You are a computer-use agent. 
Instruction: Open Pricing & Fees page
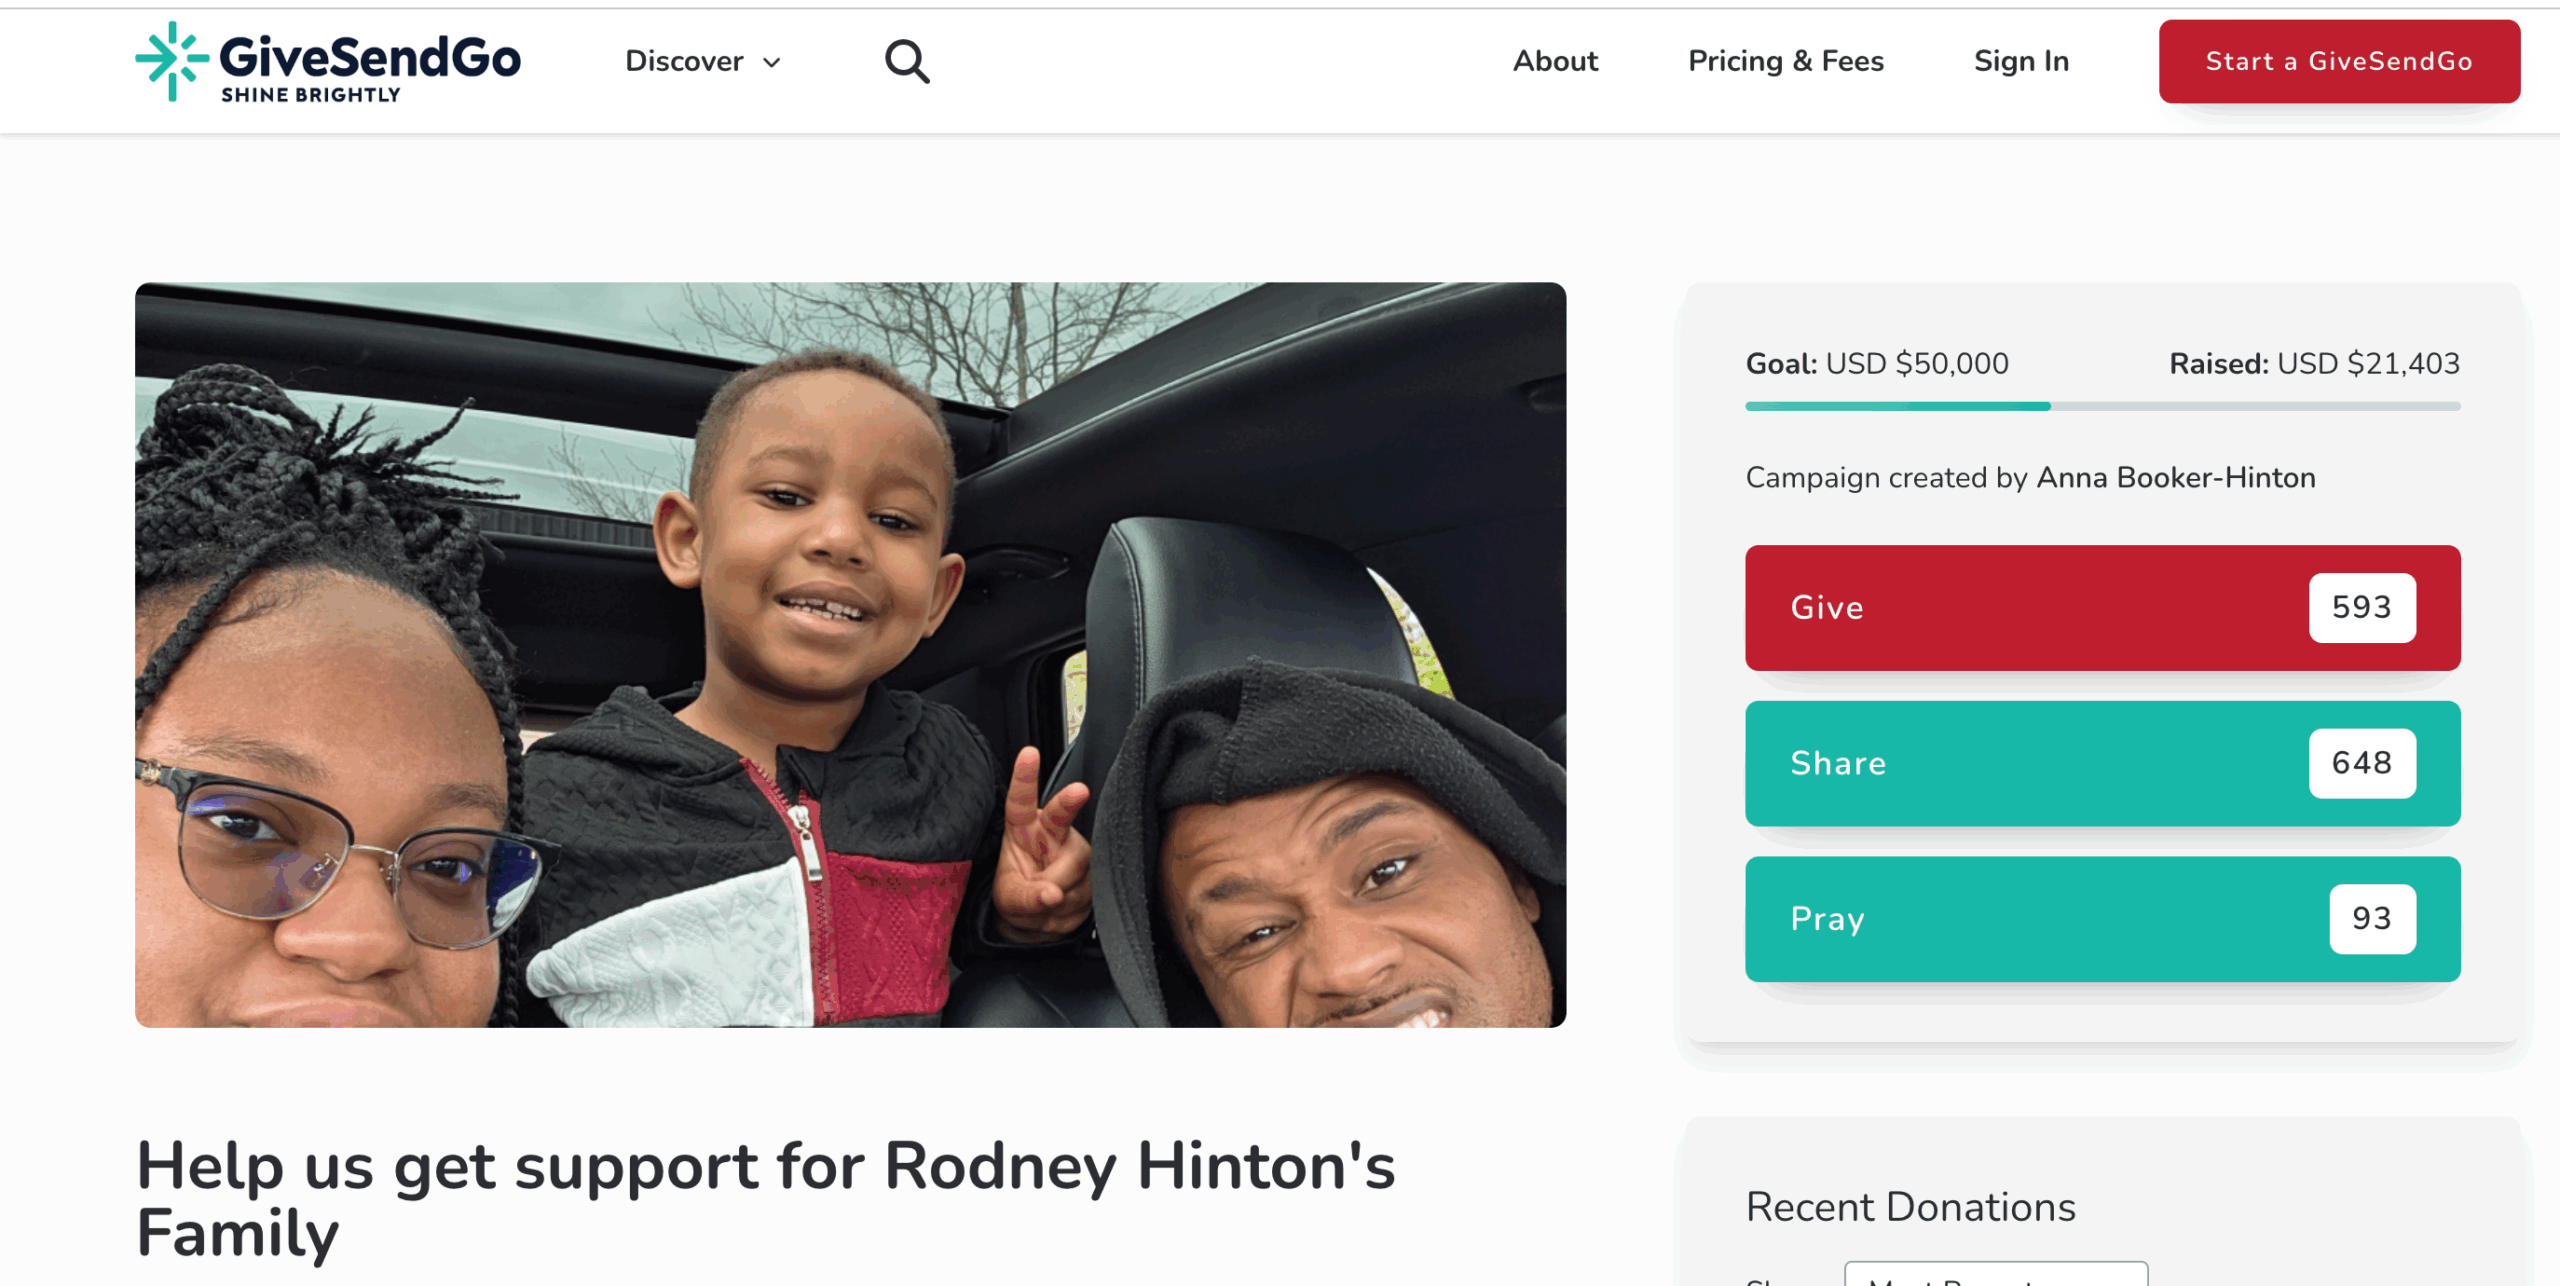click(1785, 61)
